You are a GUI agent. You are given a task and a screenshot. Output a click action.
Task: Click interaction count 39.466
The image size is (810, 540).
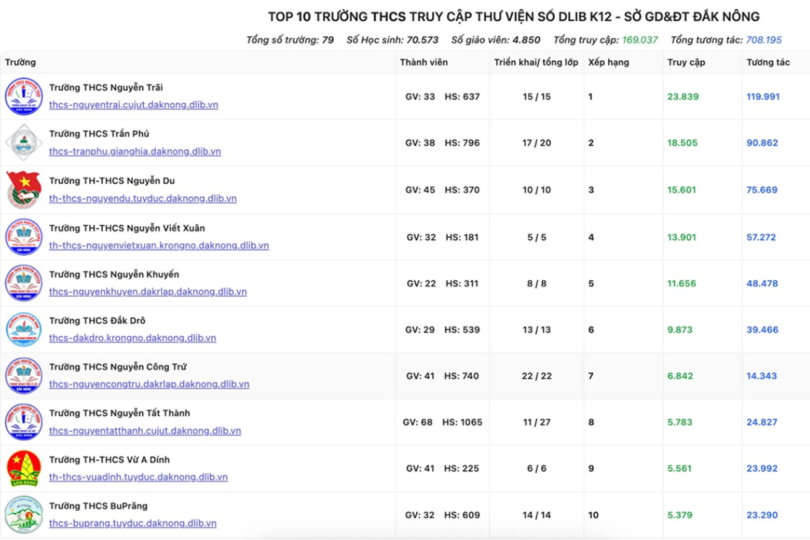(762, 330)
